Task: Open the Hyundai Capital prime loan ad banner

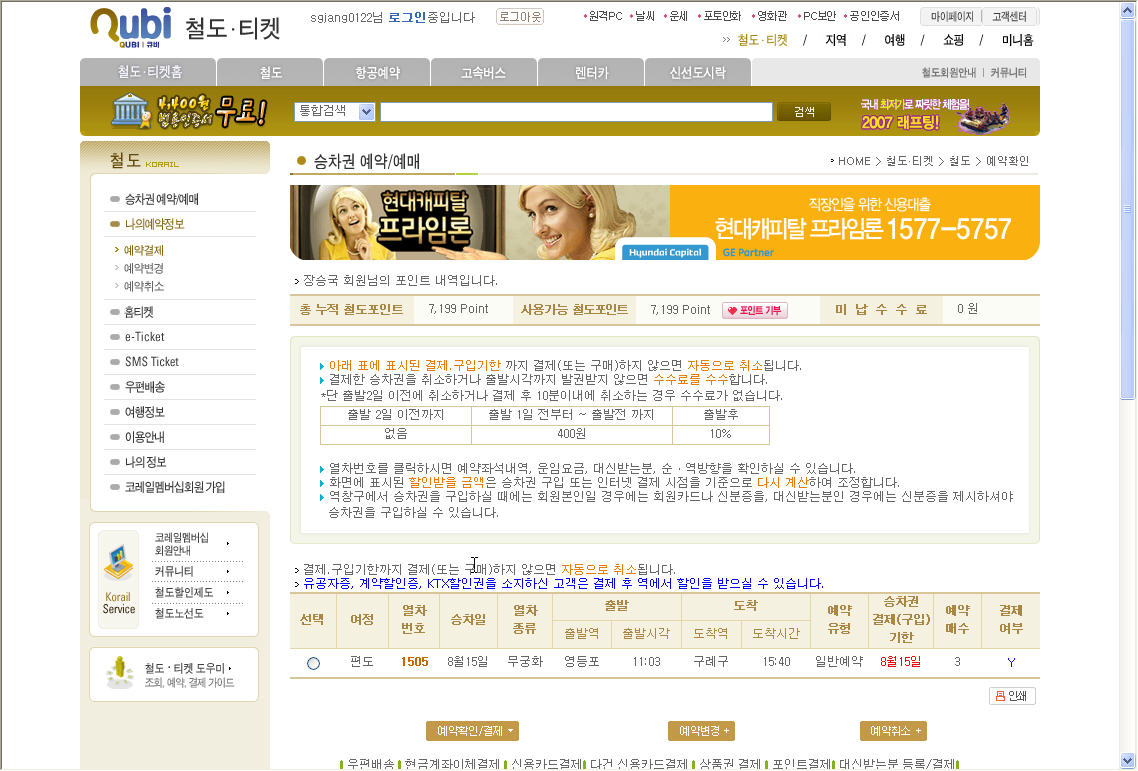Action: click(x=664, y=222)
